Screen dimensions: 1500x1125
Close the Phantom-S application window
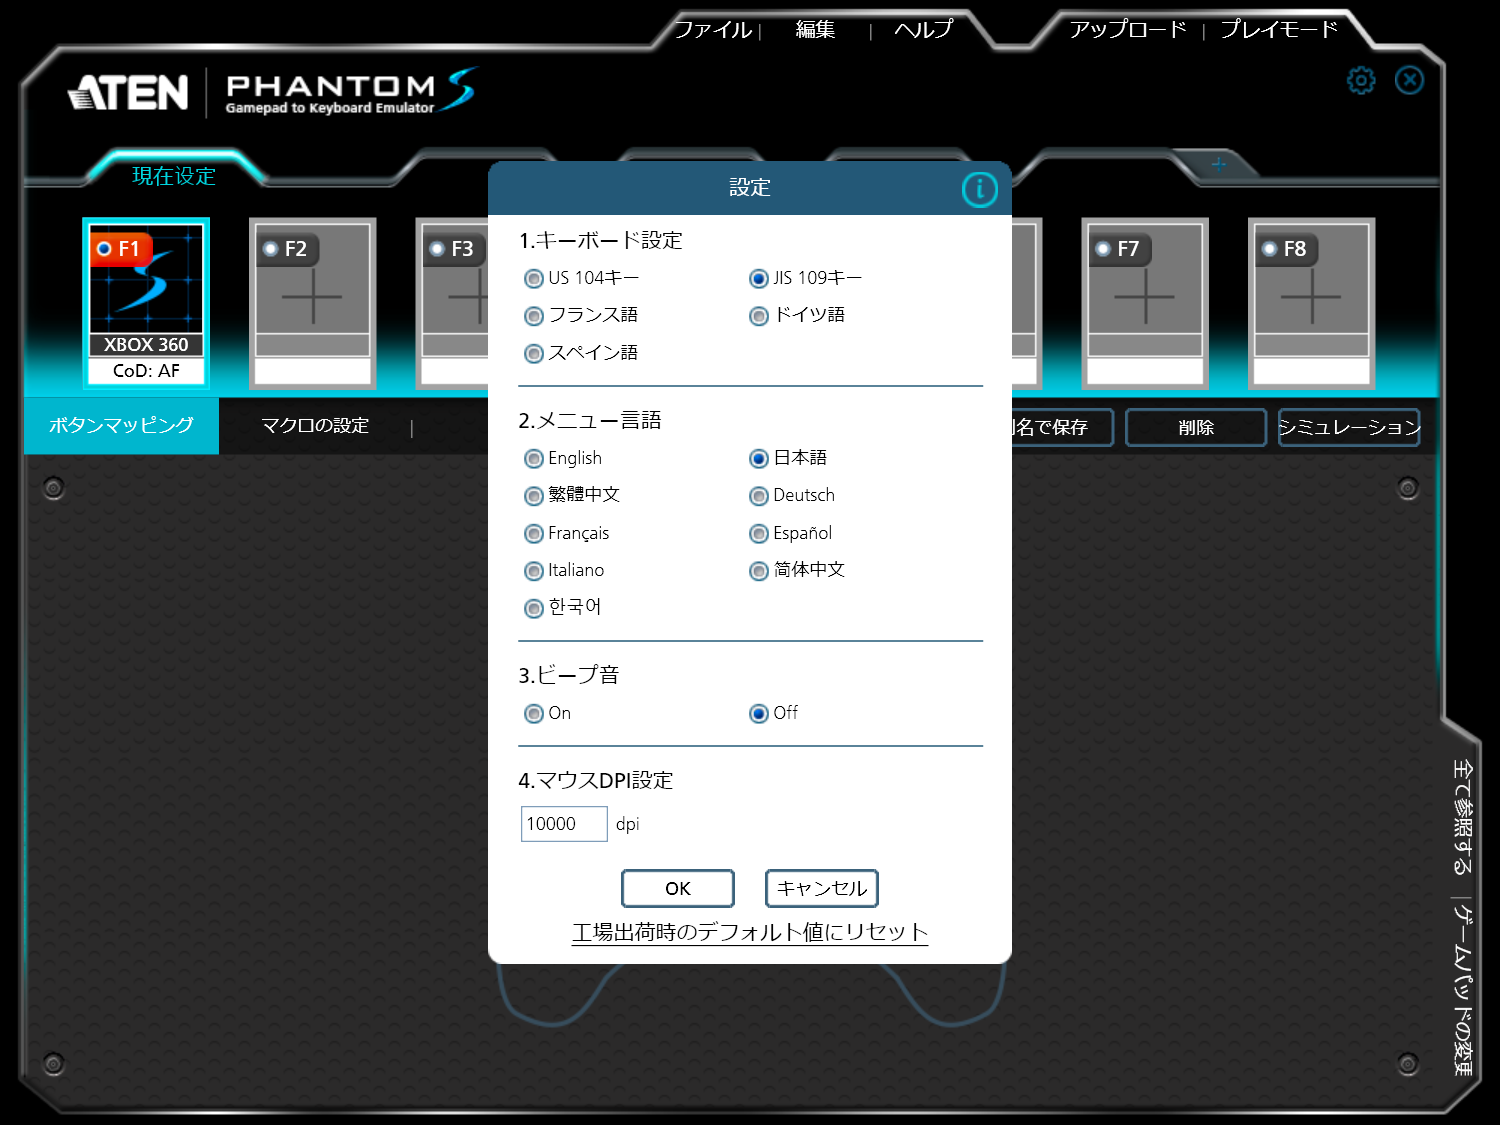(1409, 80)
